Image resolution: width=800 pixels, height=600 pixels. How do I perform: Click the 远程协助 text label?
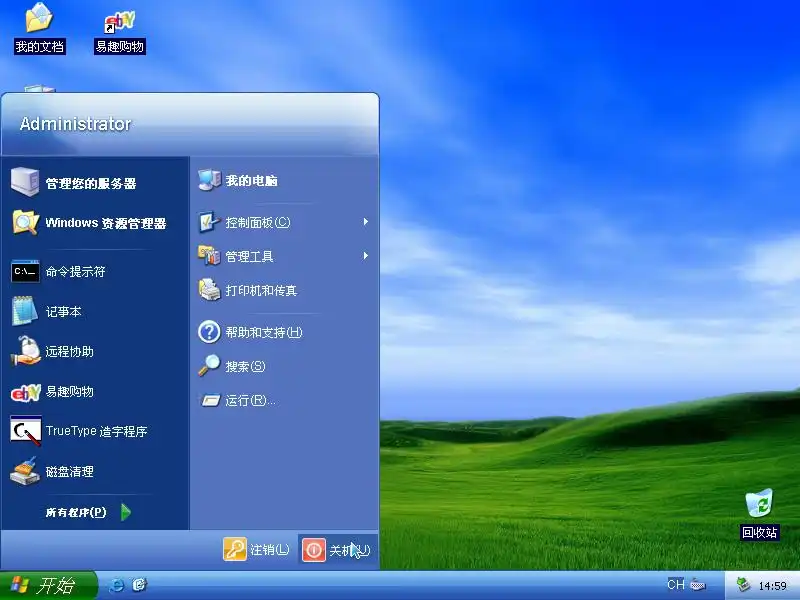tap(69, 352)
